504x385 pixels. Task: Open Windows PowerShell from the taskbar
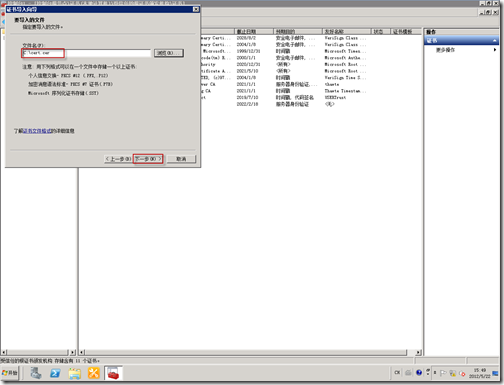coord(55,373)
